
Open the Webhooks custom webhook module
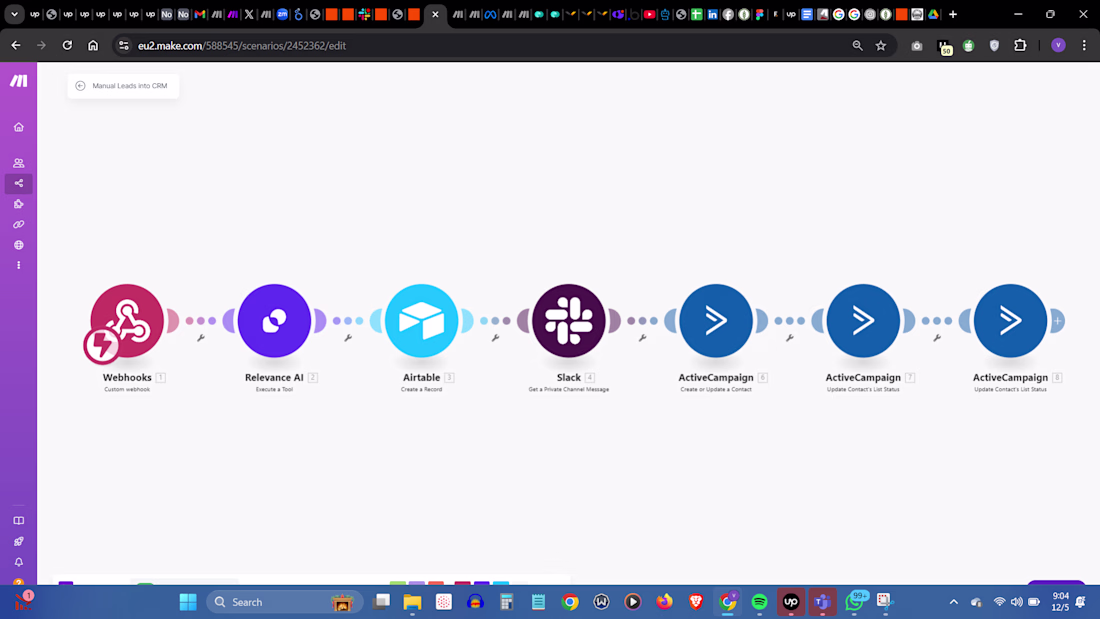127,321
